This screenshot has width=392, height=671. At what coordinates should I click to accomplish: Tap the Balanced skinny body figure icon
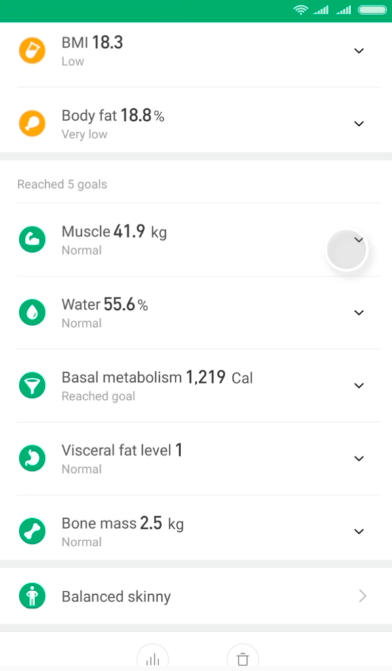(x=32, y=596)
